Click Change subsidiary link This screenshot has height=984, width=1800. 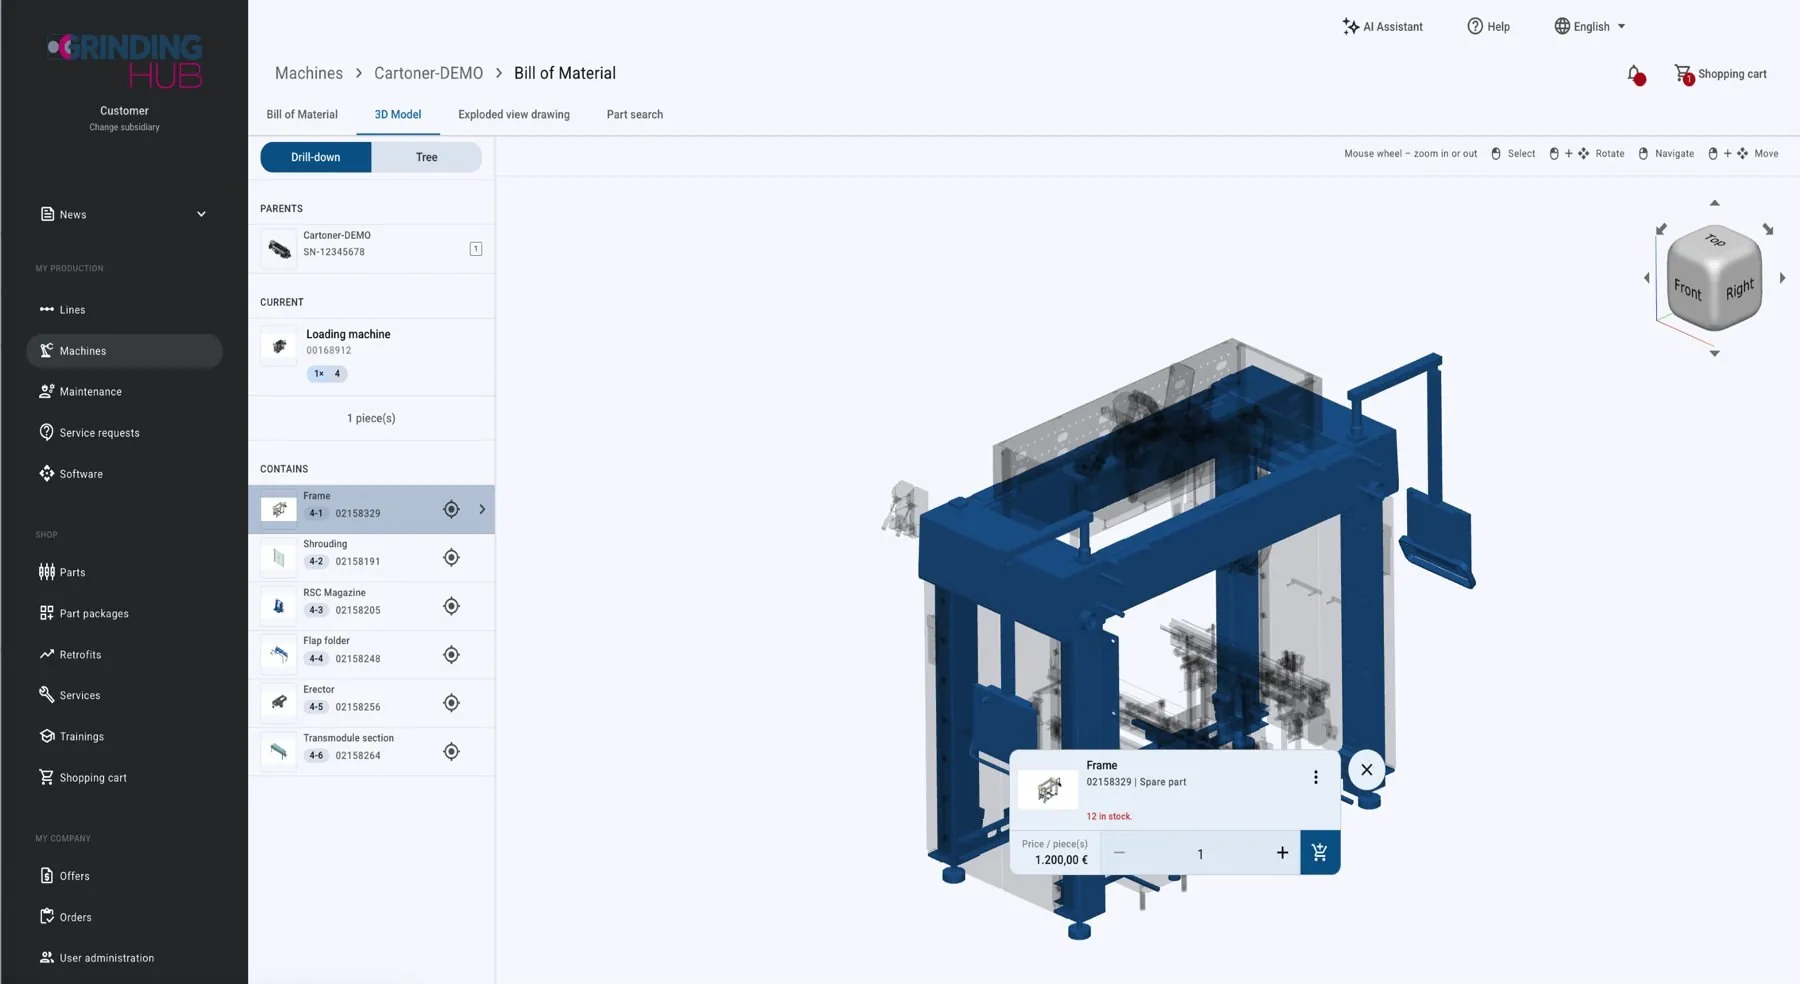point(124,127)
